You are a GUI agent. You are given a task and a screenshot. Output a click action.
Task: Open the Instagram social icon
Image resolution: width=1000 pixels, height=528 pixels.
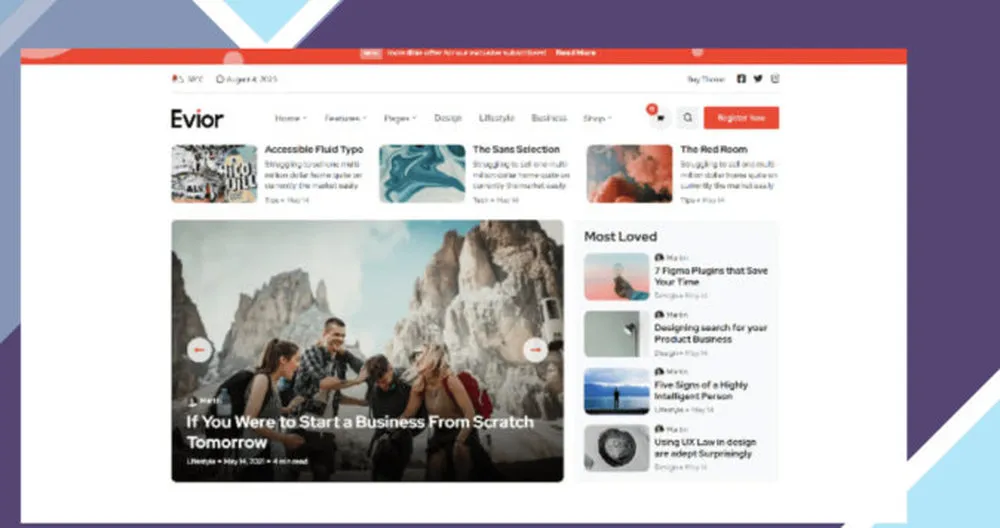coord(775,78)
